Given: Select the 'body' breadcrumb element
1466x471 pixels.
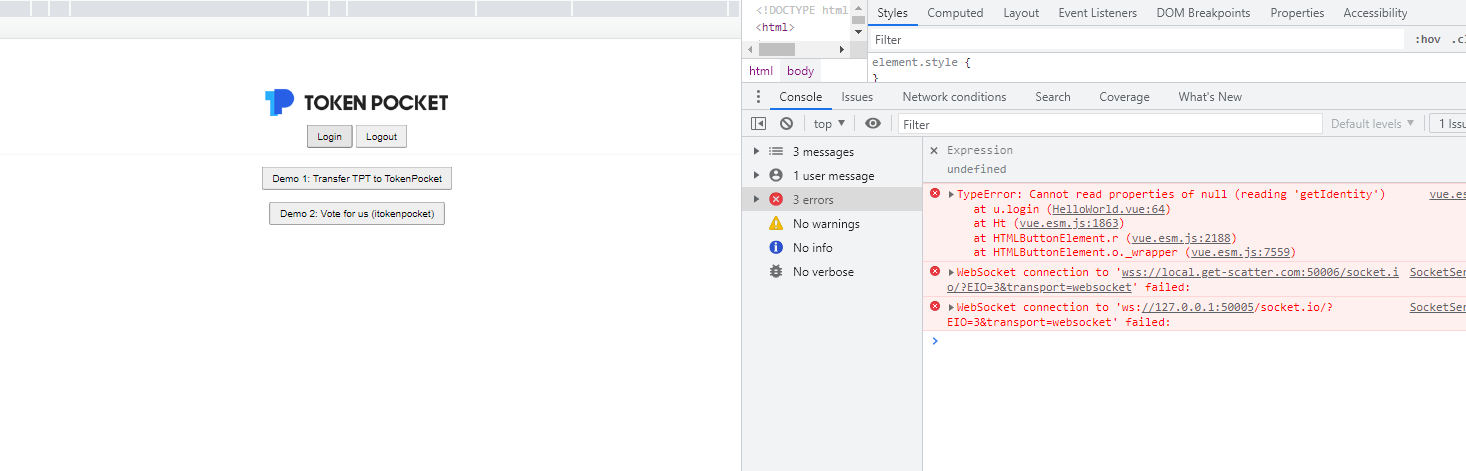Looking at the screenshot, I should click(800, 71).
